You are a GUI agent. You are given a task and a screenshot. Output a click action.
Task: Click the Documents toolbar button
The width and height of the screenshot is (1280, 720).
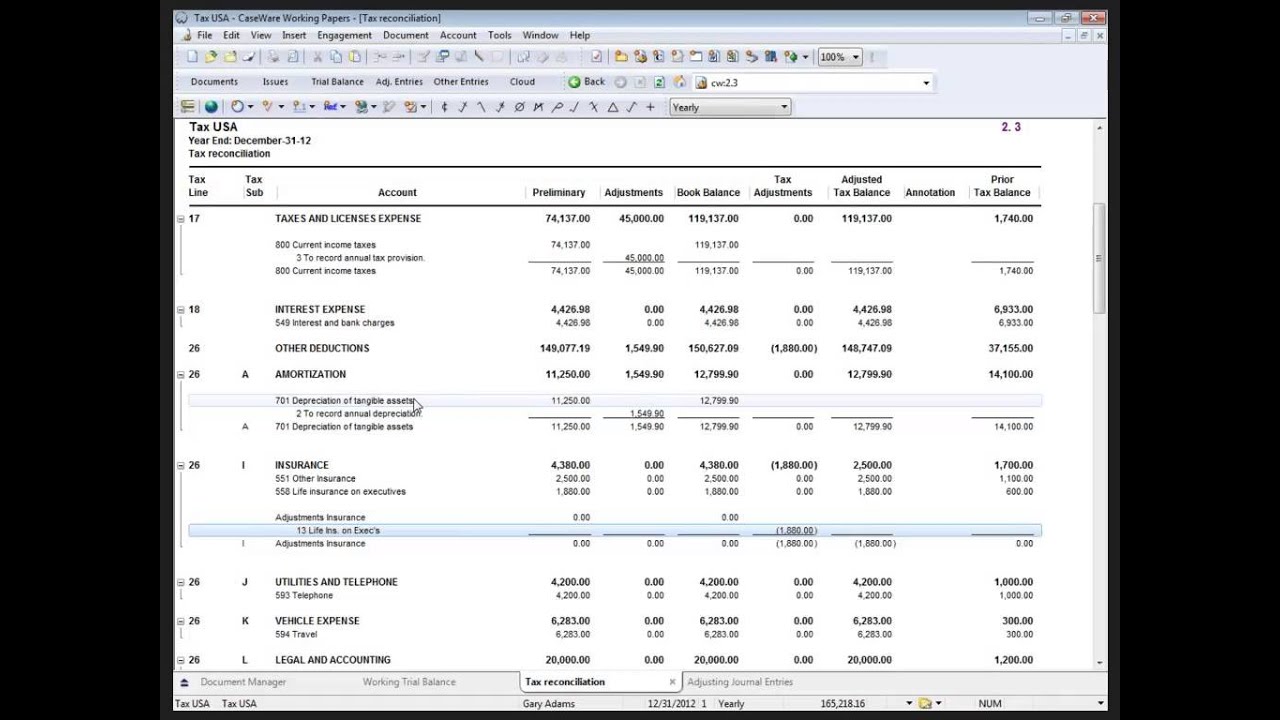214,82
